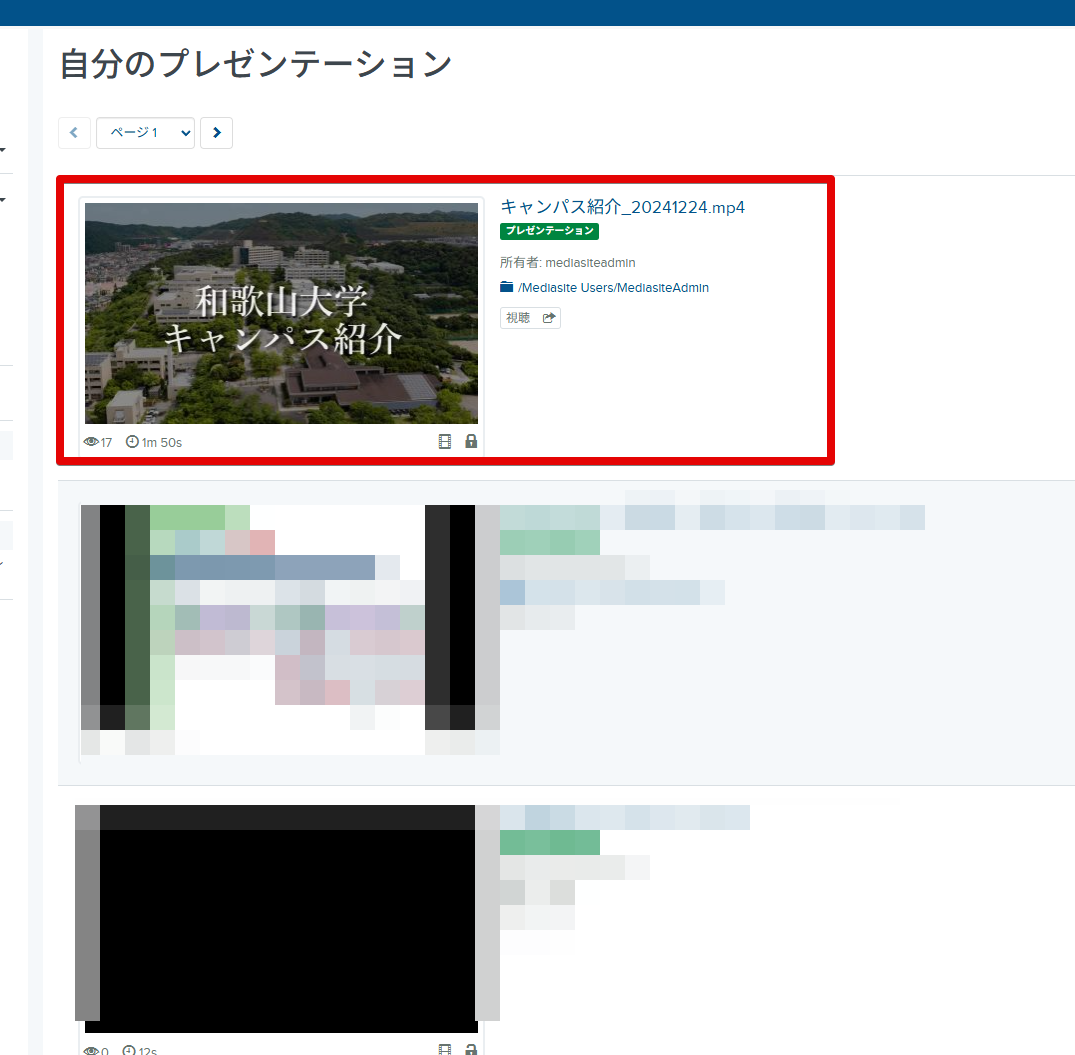Click the folder icon beside /Mediasite Users/MediasiteAdmin
This screenshot has width=1075, height=1055.
tap(506, 288)
